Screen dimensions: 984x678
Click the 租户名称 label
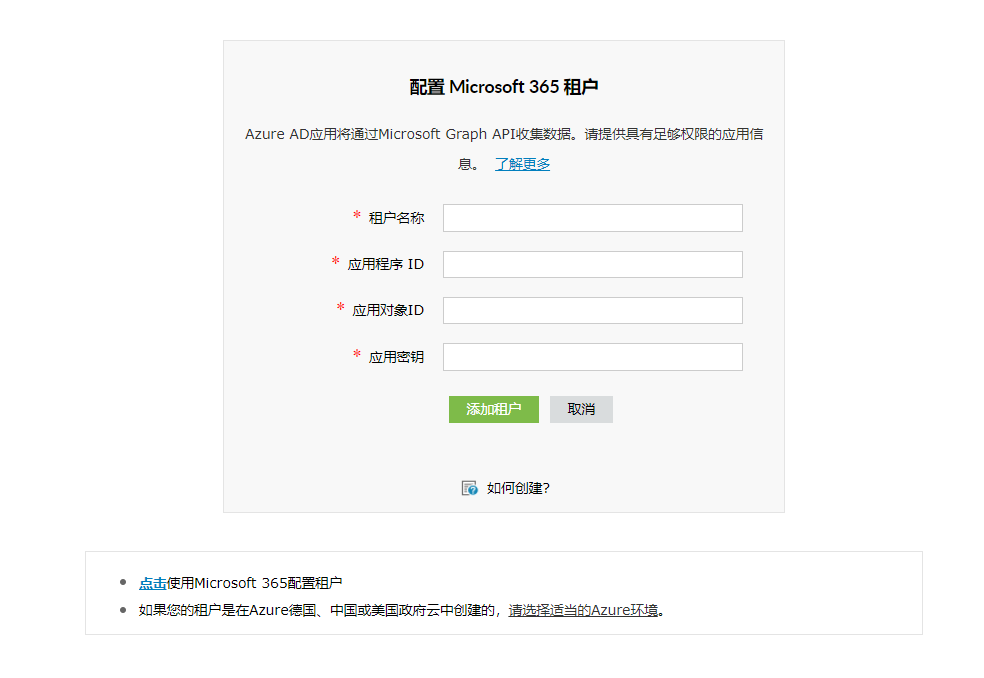tap(396, 218)
